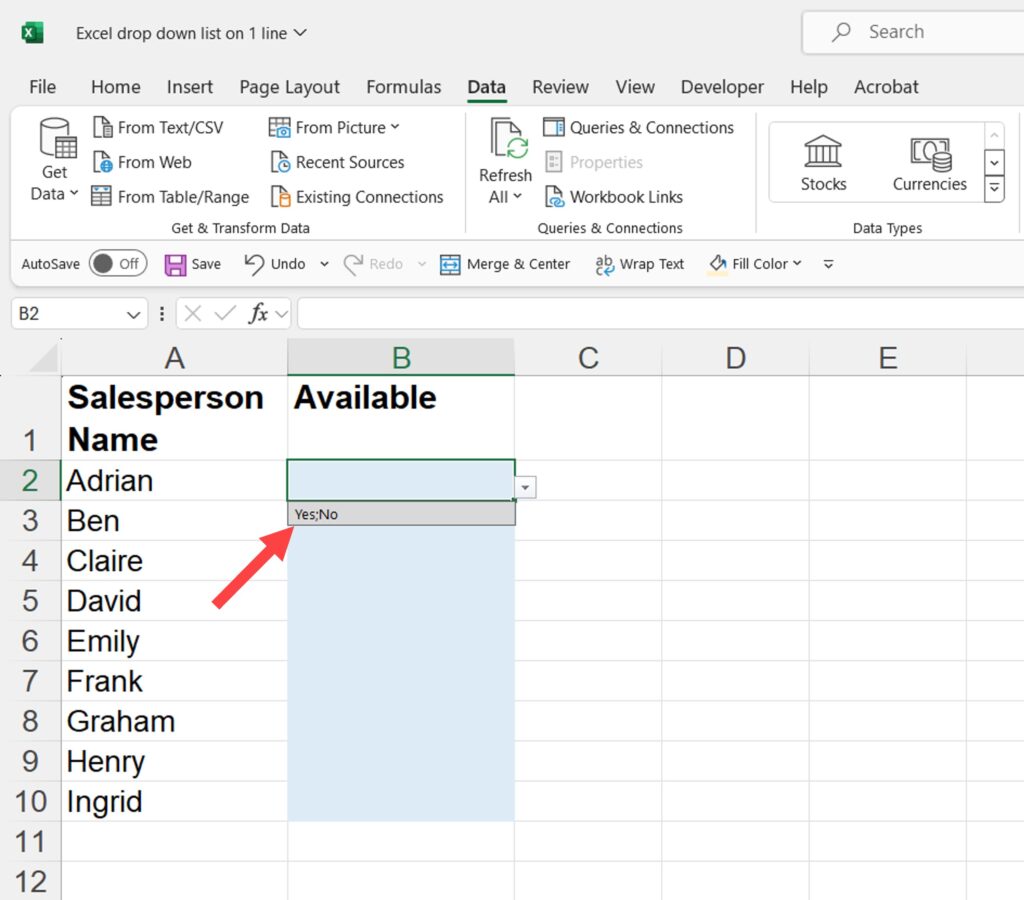This screenshot has height=900, width=1024.
Task: Select cell containing Graham
Action: tap(174, 722)
